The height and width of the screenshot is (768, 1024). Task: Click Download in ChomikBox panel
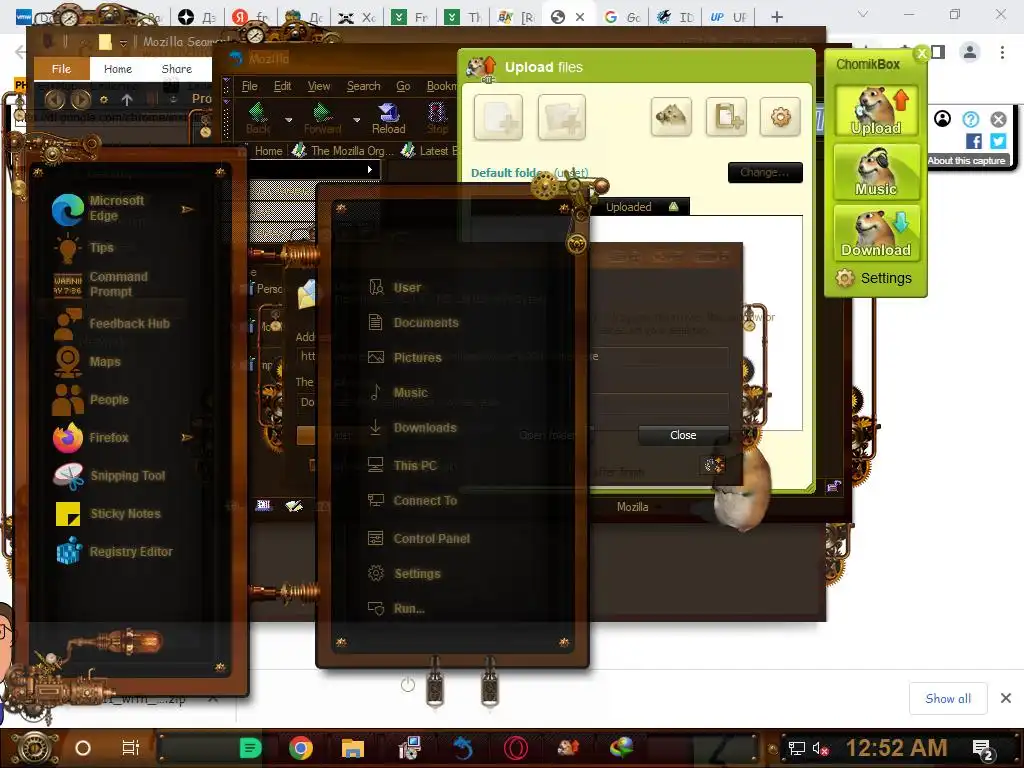click(876, 233)
